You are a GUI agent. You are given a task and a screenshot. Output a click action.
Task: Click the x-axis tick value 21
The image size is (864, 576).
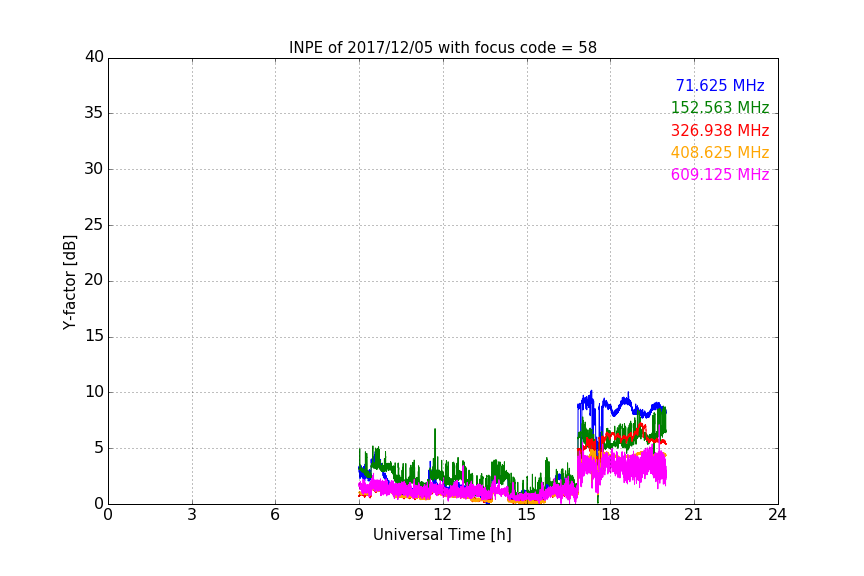click(x=694, y=515)
